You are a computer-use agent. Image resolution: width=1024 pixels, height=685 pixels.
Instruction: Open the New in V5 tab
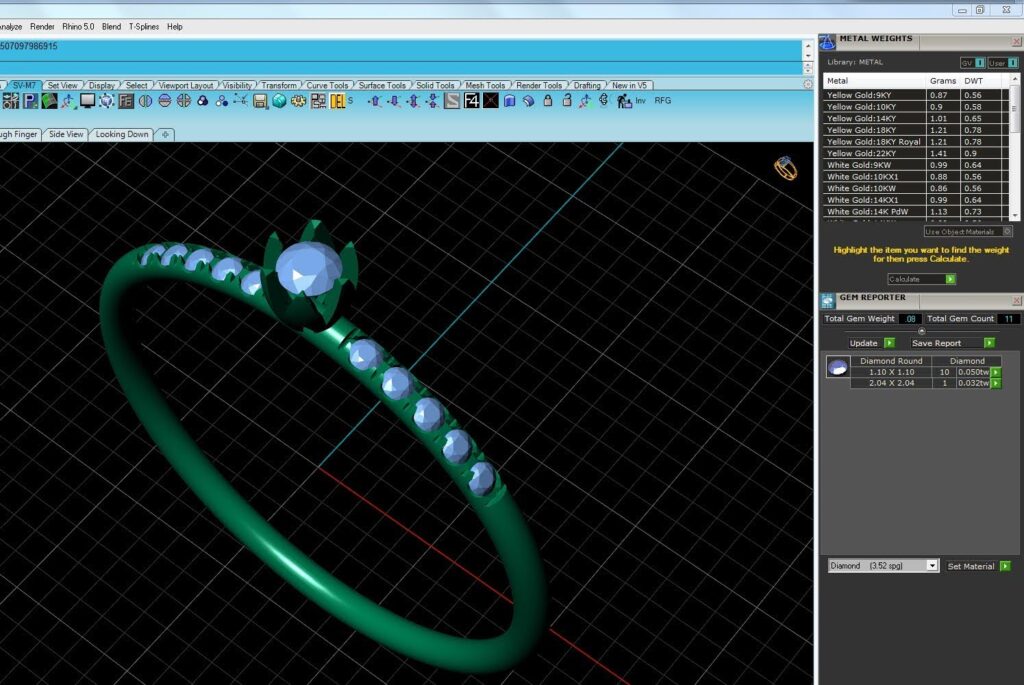629,86
